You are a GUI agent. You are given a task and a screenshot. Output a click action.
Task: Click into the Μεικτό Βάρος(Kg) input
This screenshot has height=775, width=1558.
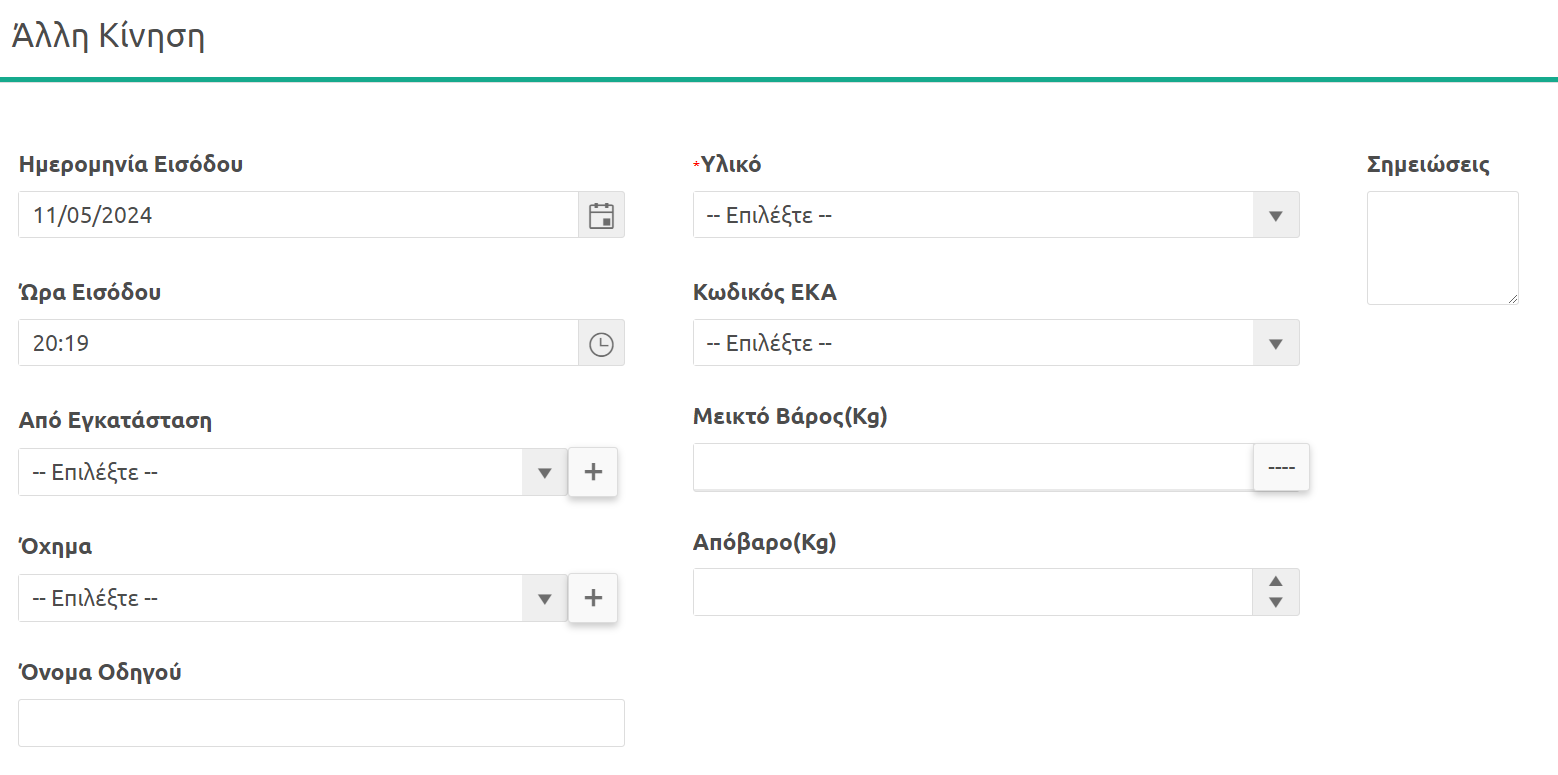(x=972, y=468)
